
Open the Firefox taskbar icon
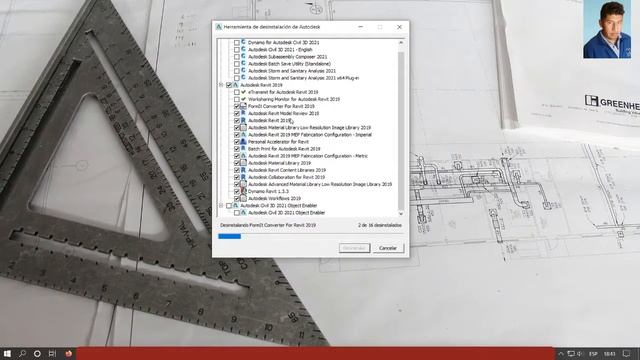coord(68,353)
